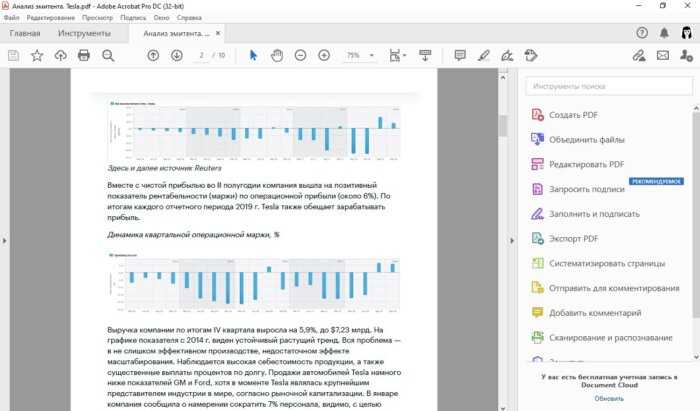Open Добавить комментарий tool

[586, 313]
